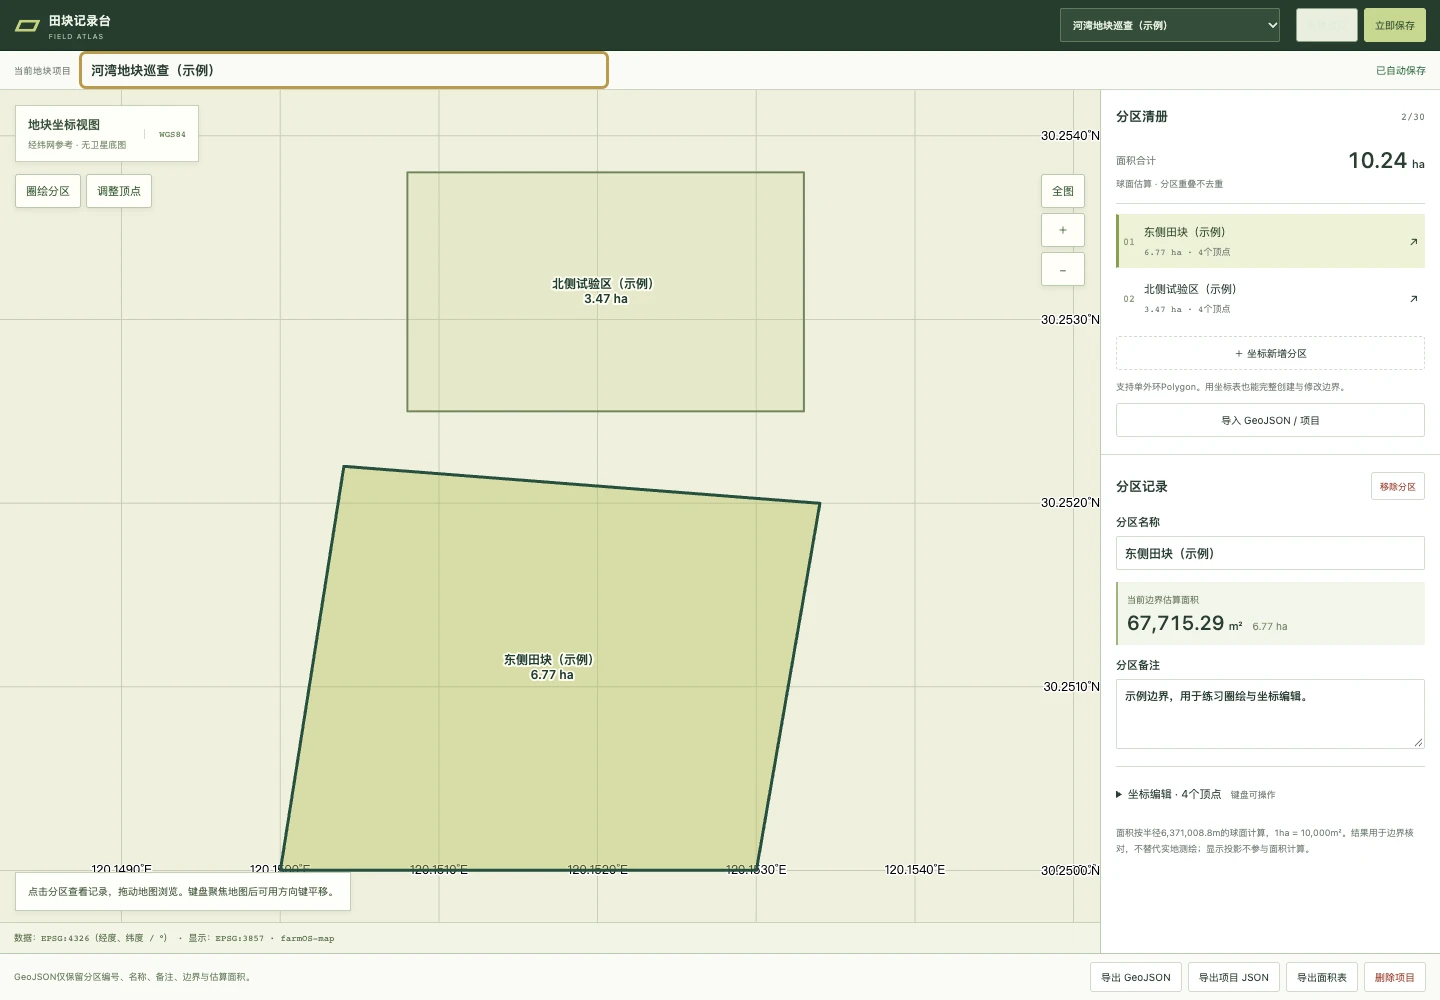The width and height of the screenshot is (1440, 1000).
Task: Click into the 分区备注 notes textarea
Action: tap(1270, 714)
